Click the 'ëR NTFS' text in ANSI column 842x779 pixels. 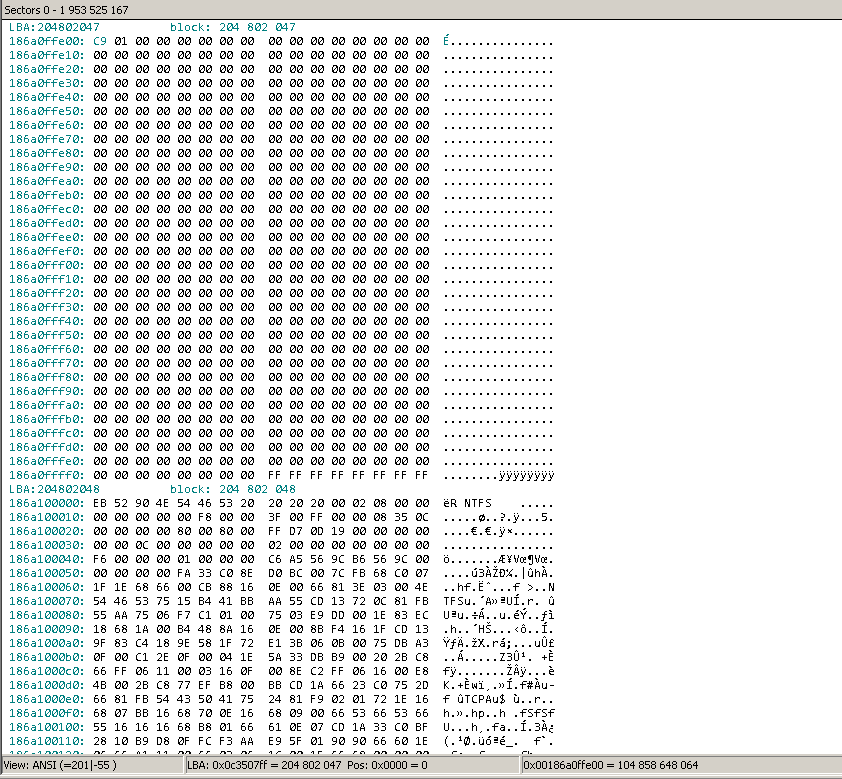[x=467, y=503]
